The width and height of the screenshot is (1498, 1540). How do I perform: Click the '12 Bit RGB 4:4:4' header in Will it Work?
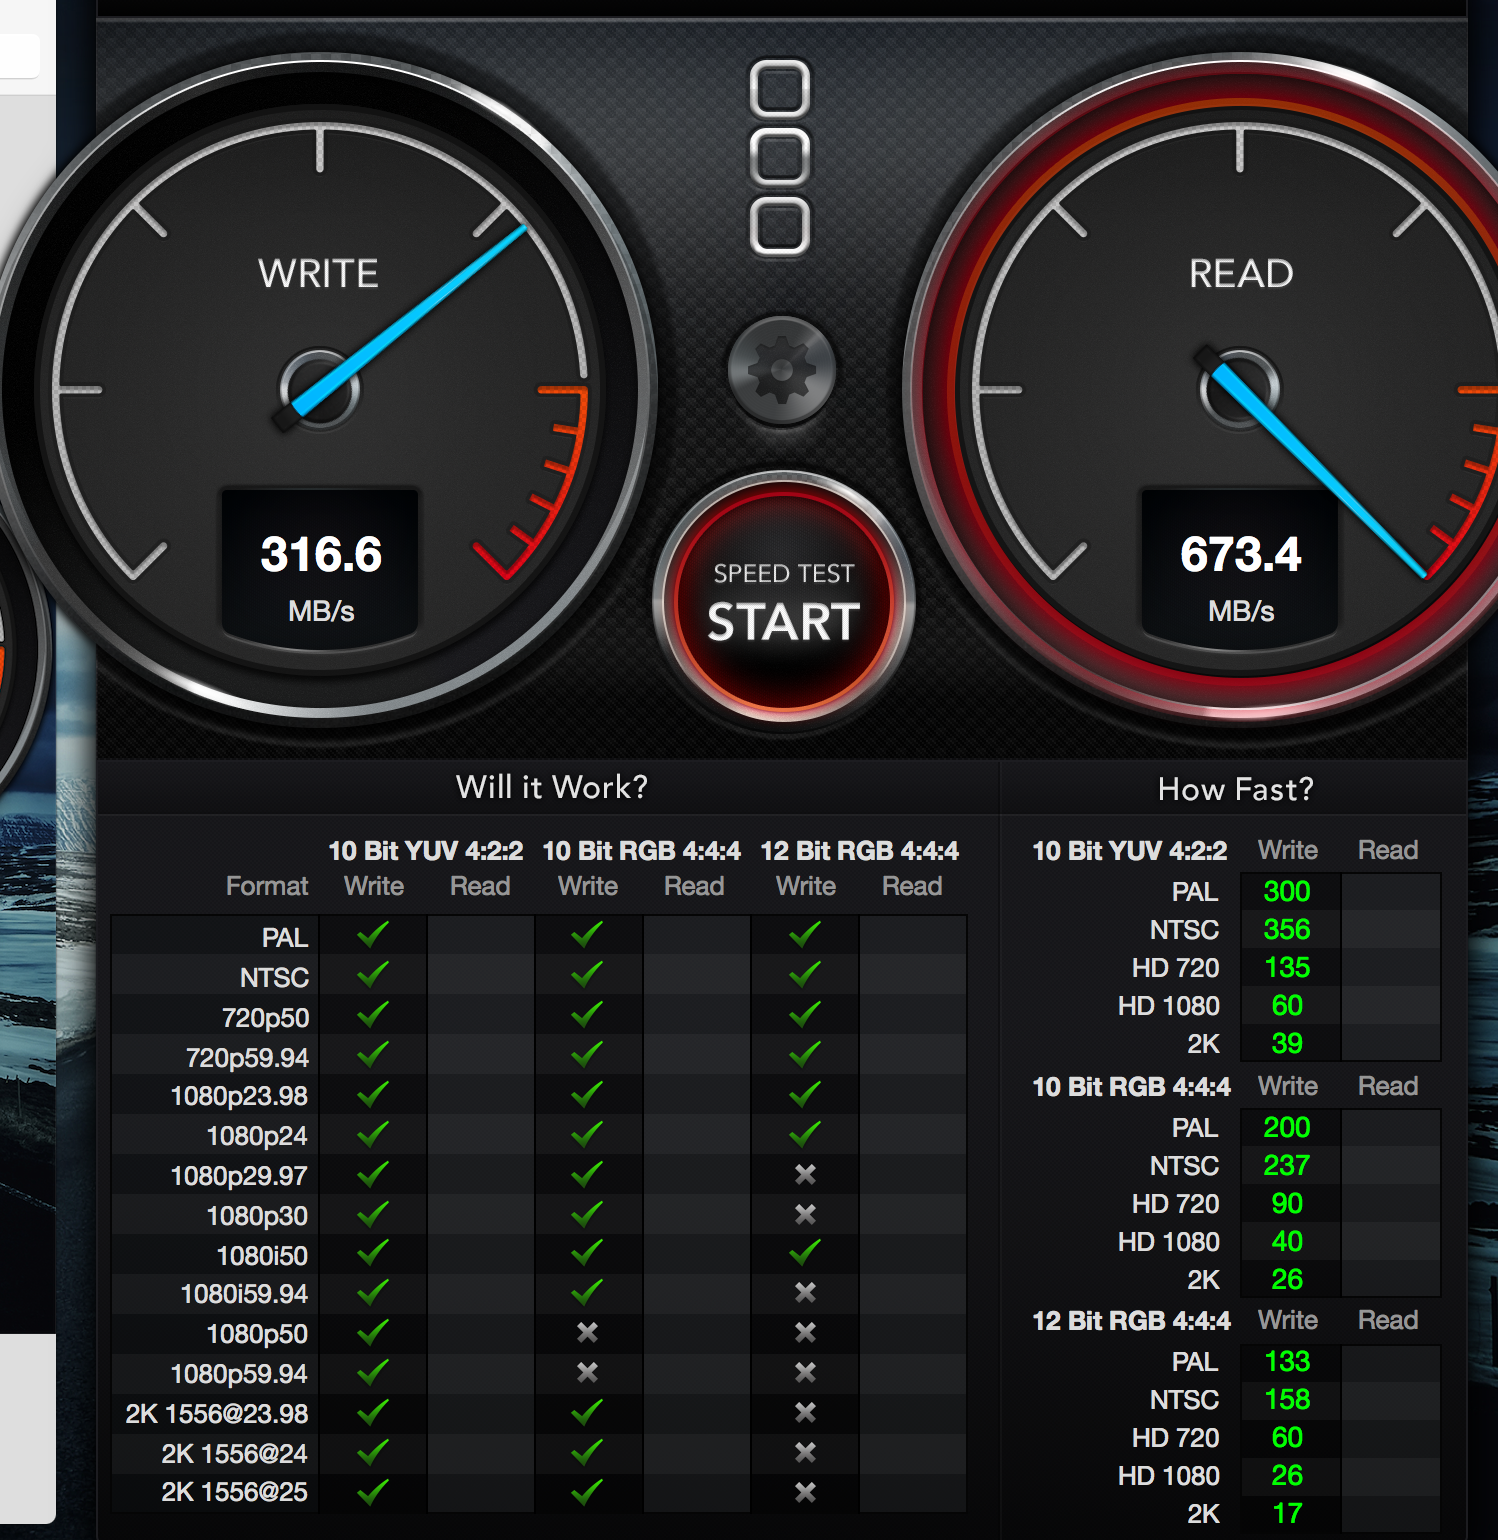(x=860, y=850)
